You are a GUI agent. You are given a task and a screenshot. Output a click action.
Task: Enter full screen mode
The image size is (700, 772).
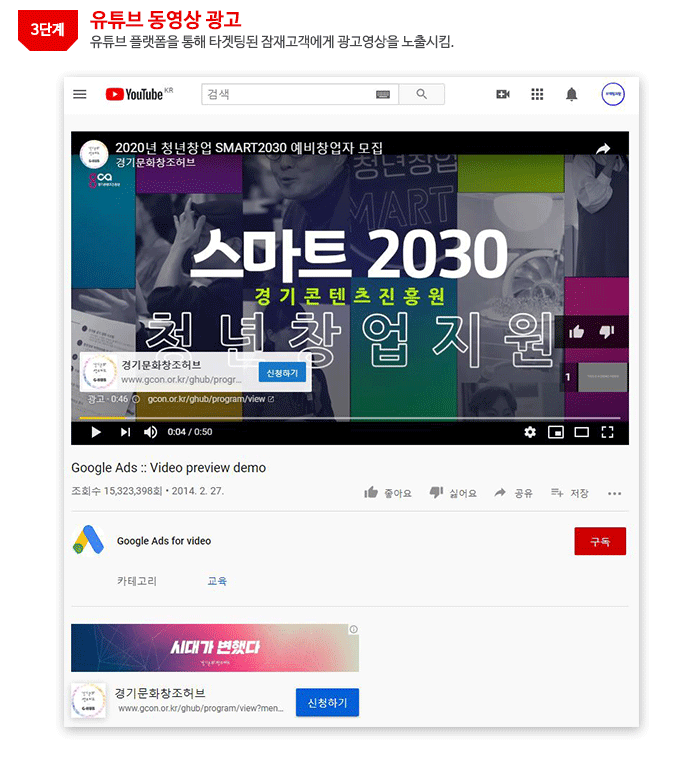coord(607,432)
